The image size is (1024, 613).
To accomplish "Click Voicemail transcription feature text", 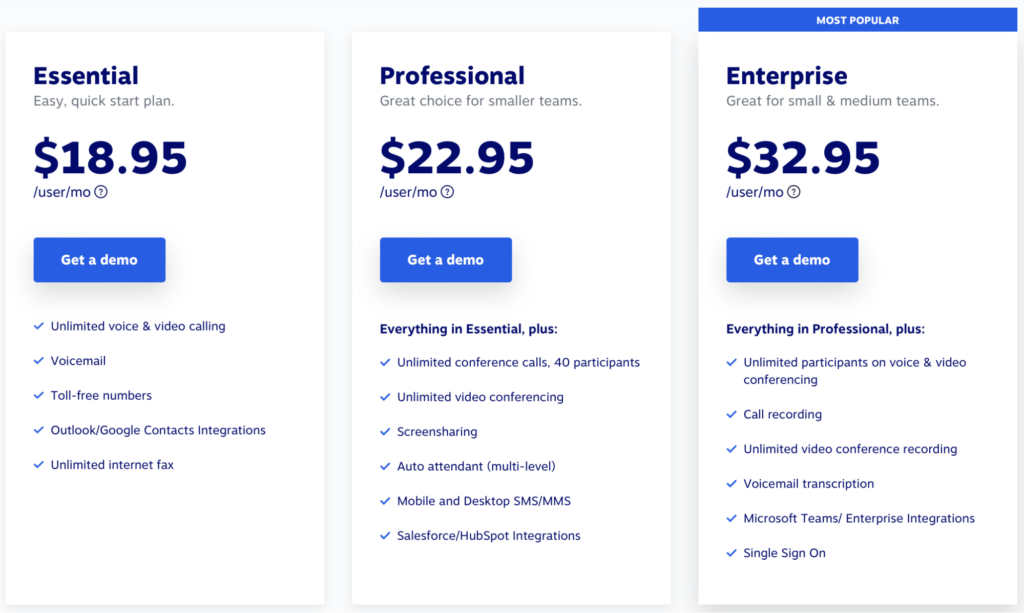I will click(x=808, y=484).
